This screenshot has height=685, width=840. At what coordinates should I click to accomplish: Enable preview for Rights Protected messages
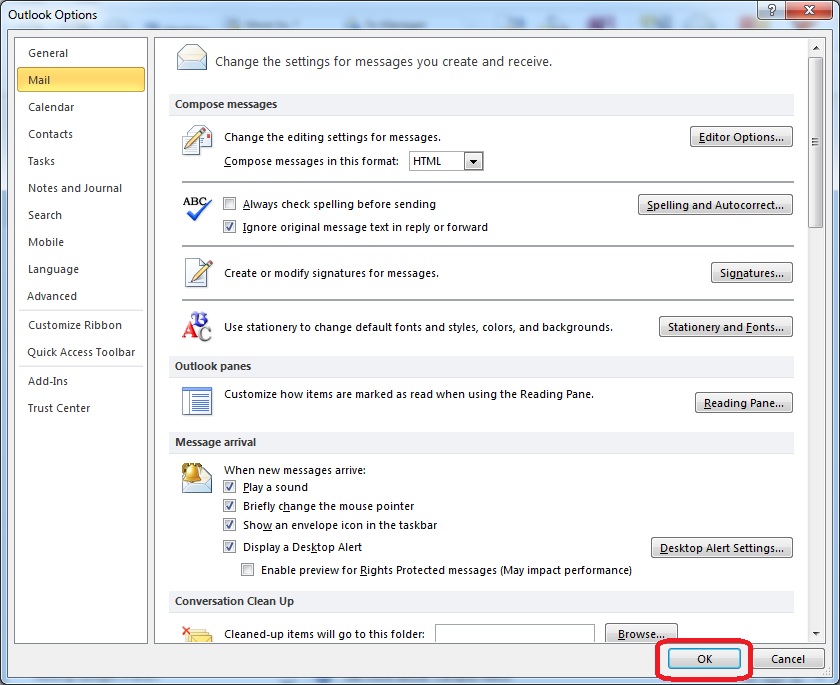pyautogui.click(x=248, y=570)
